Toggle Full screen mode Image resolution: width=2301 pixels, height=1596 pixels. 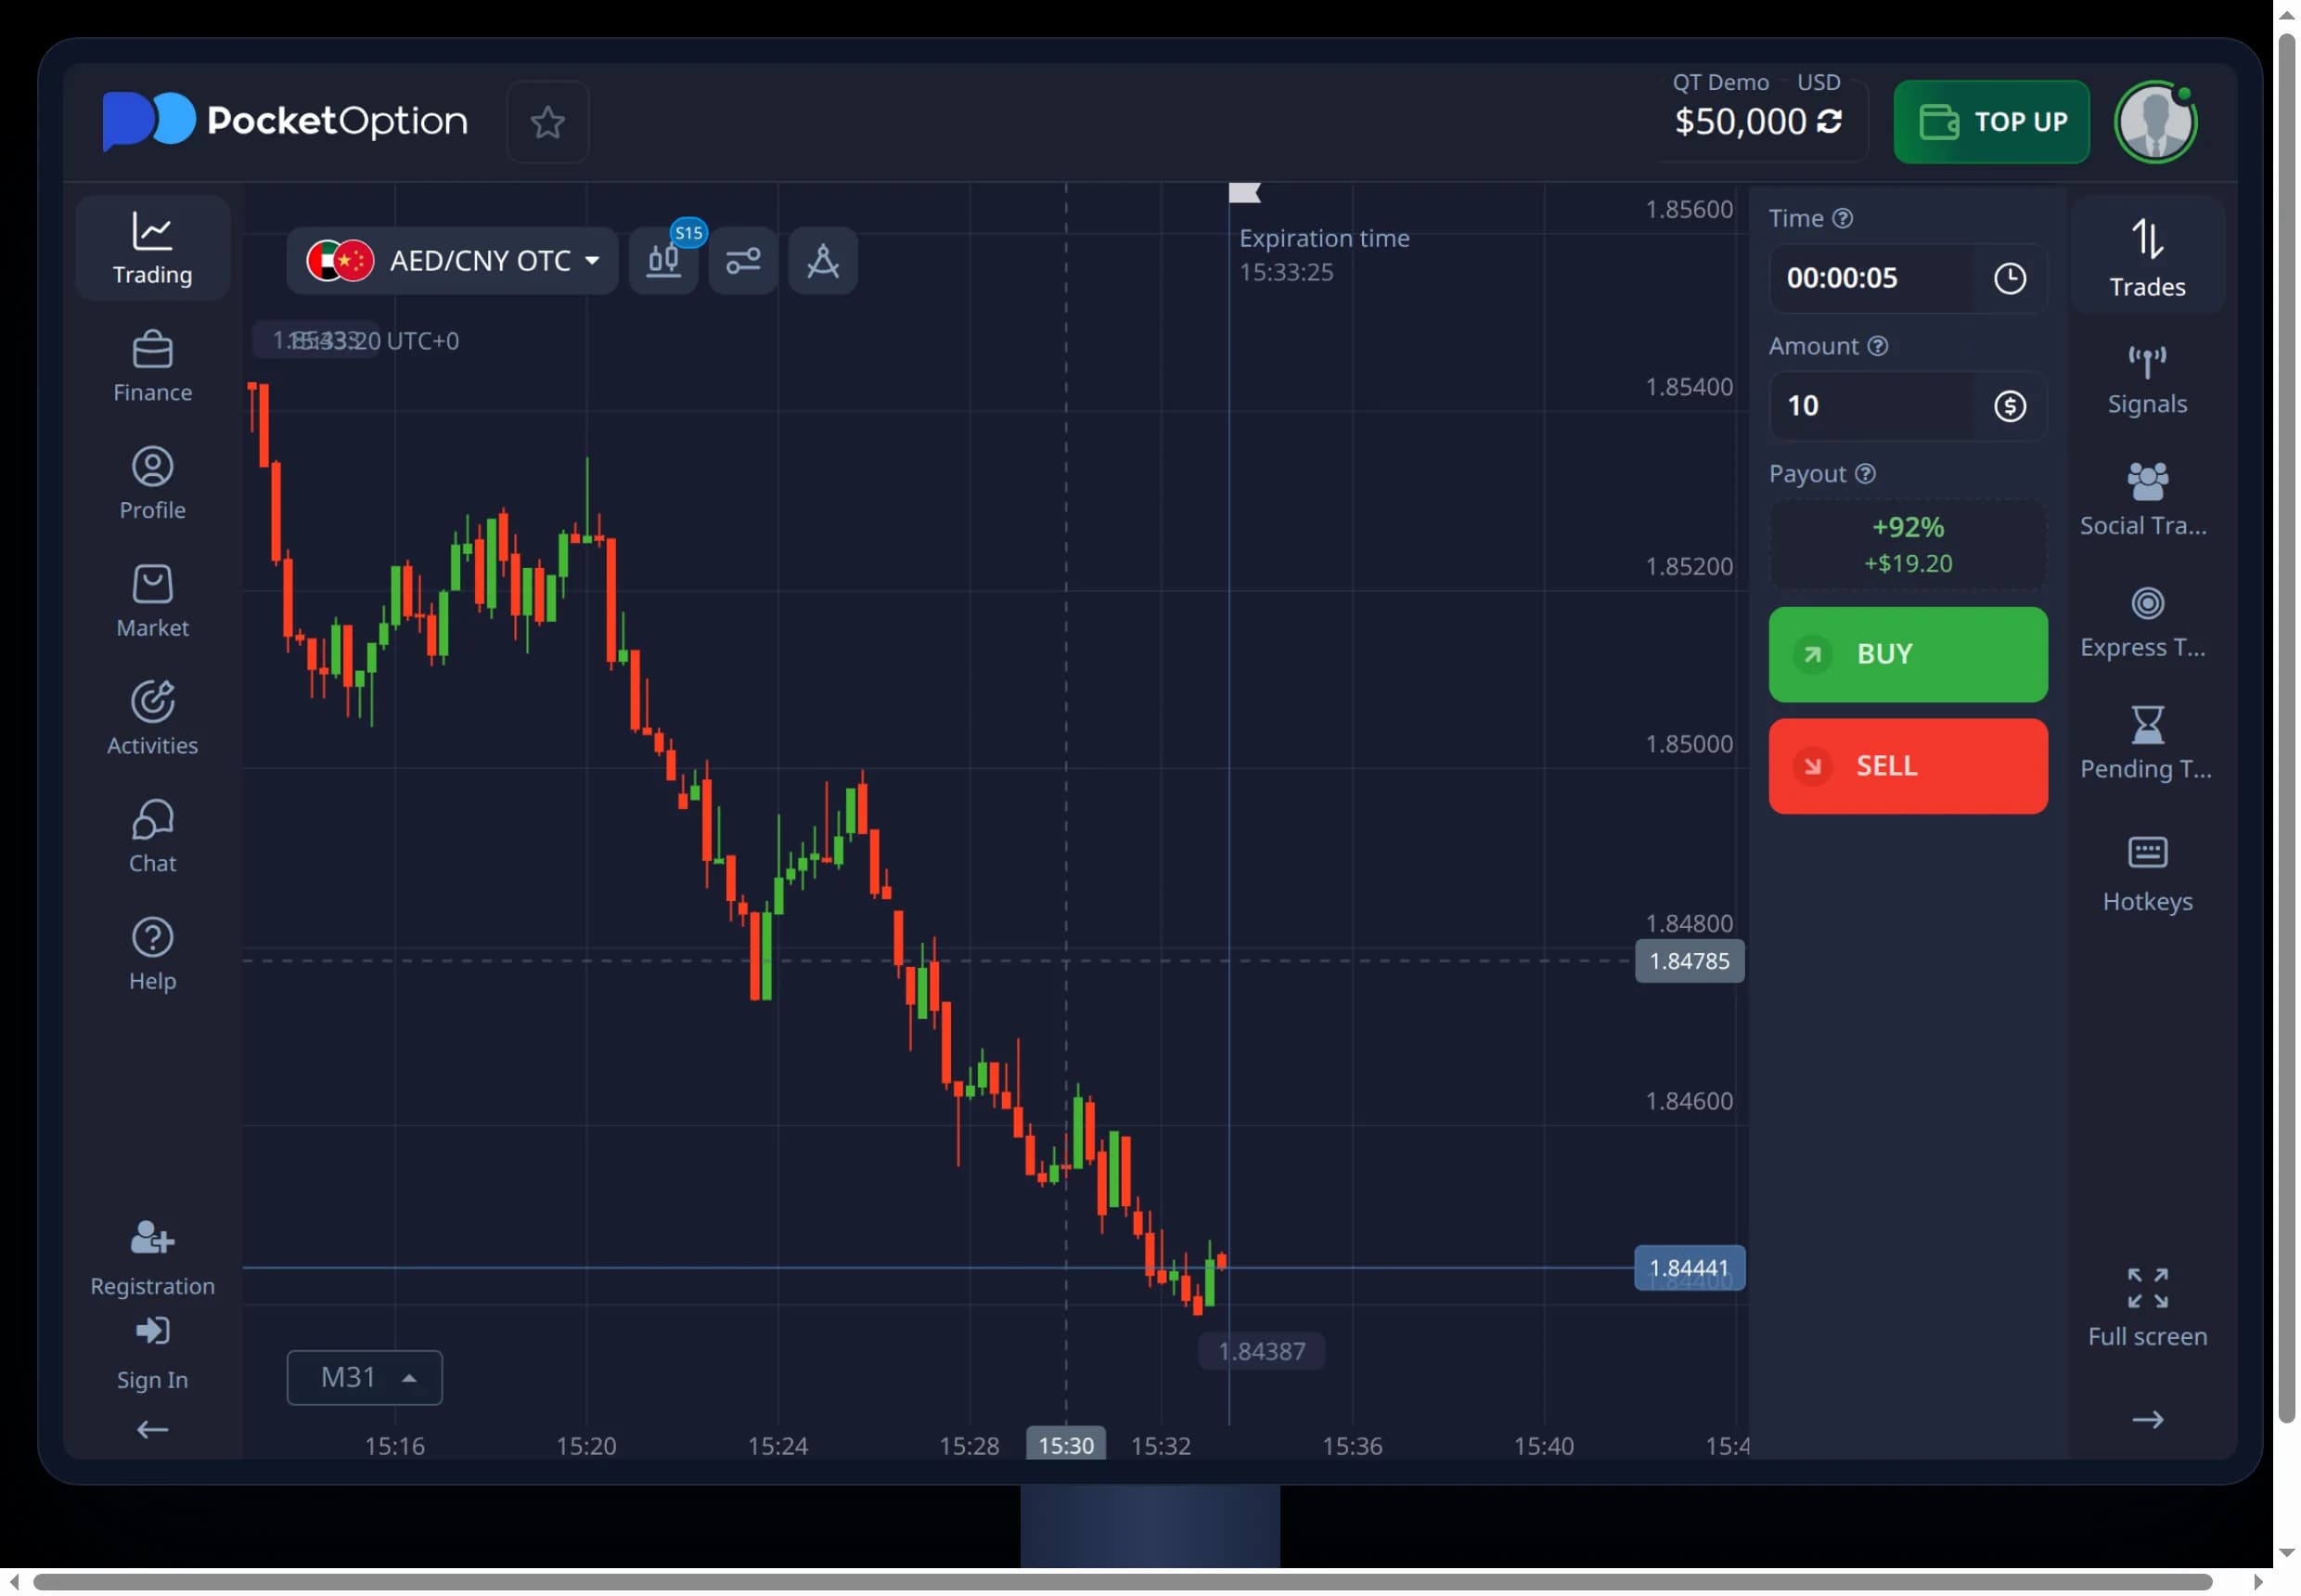[x=2147, y=1308]
